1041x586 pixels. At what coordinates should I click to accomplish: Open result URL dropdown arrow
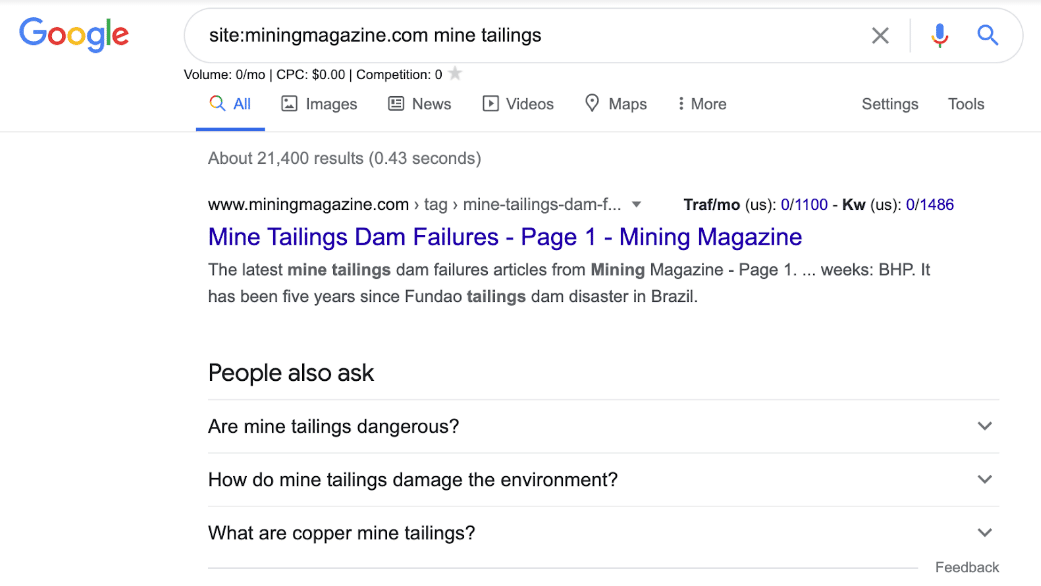(636, 205)
